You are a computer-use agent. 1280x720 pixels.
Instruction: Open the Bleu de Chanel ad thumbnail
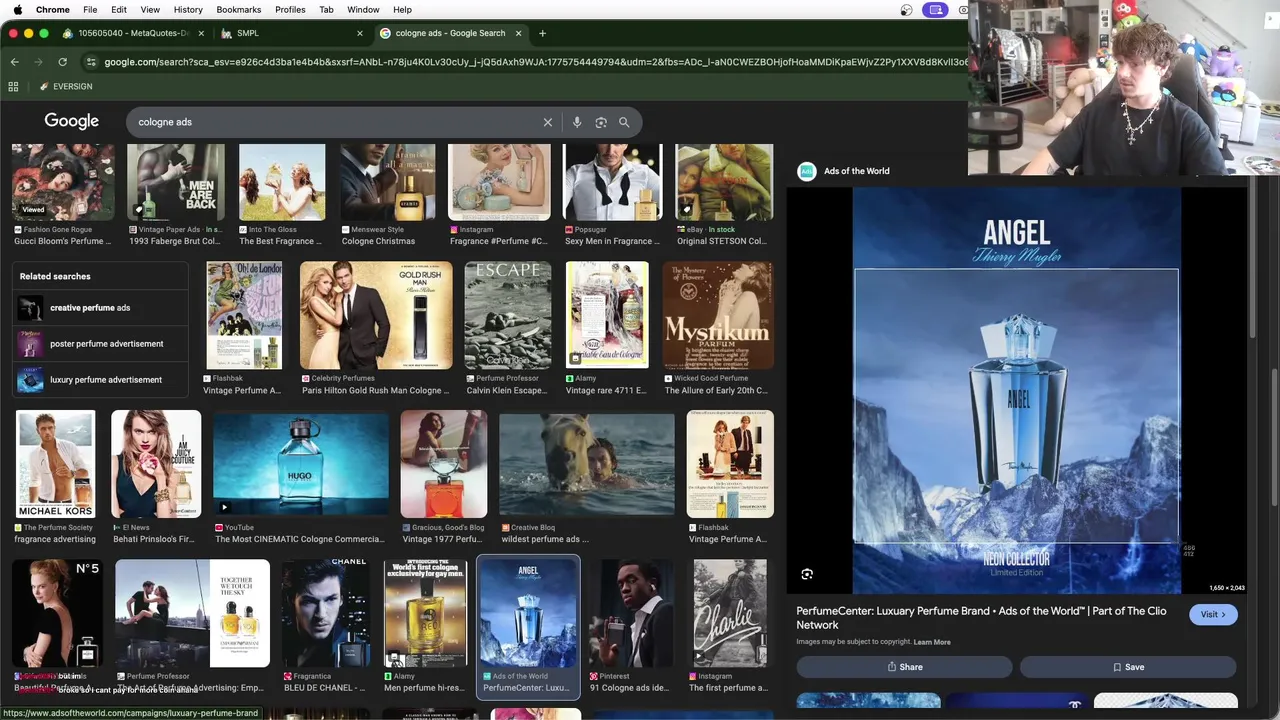[x=326, y=612]
